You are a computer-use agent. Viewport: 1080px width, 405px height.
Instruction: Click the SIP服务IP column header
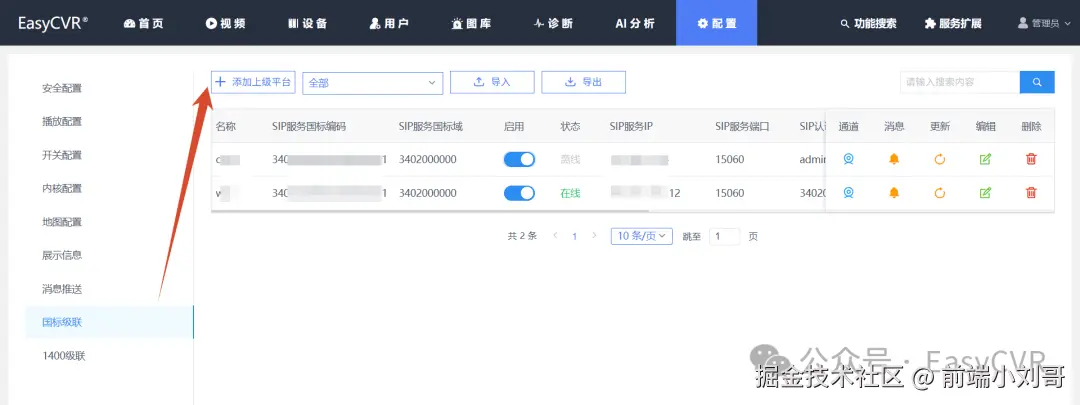tap(630, 127)
